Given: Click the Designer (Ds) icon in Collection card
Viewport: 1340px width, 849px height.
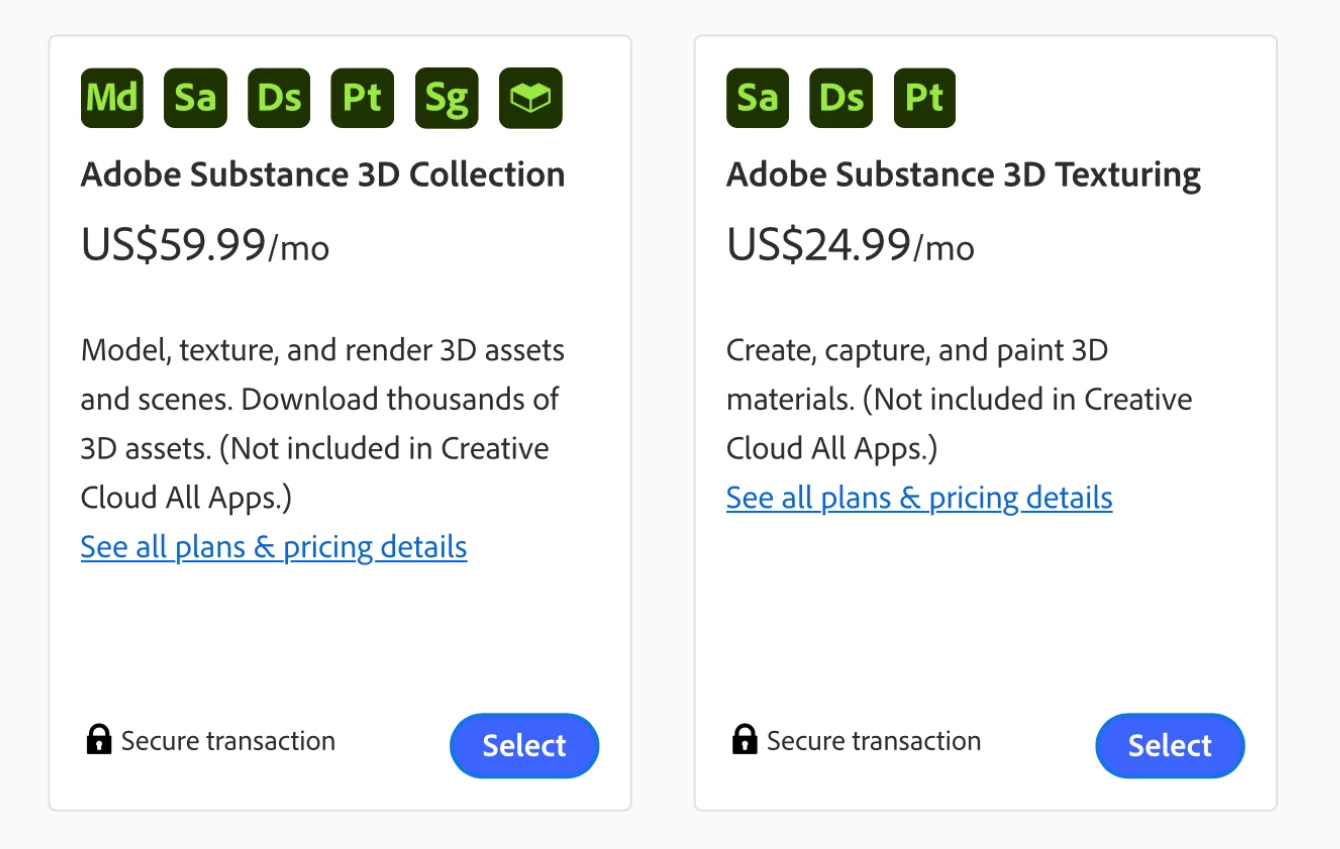Looking at the screenshot, I should coord(279,98).
